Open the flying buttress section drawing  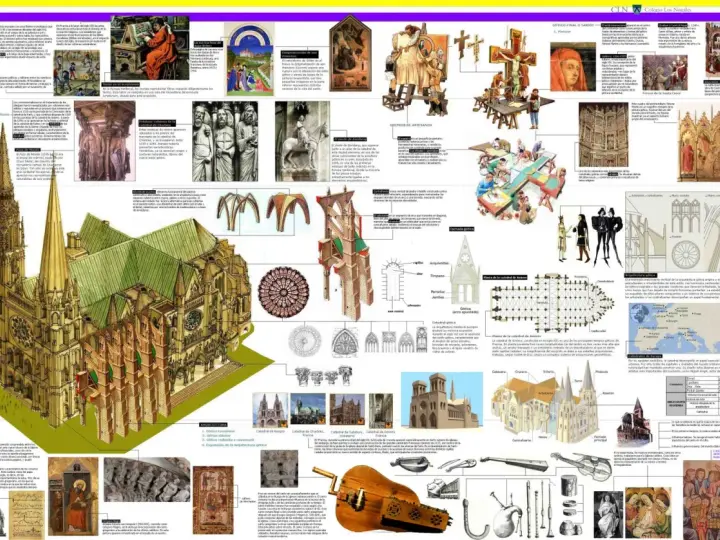click(344, 253)
